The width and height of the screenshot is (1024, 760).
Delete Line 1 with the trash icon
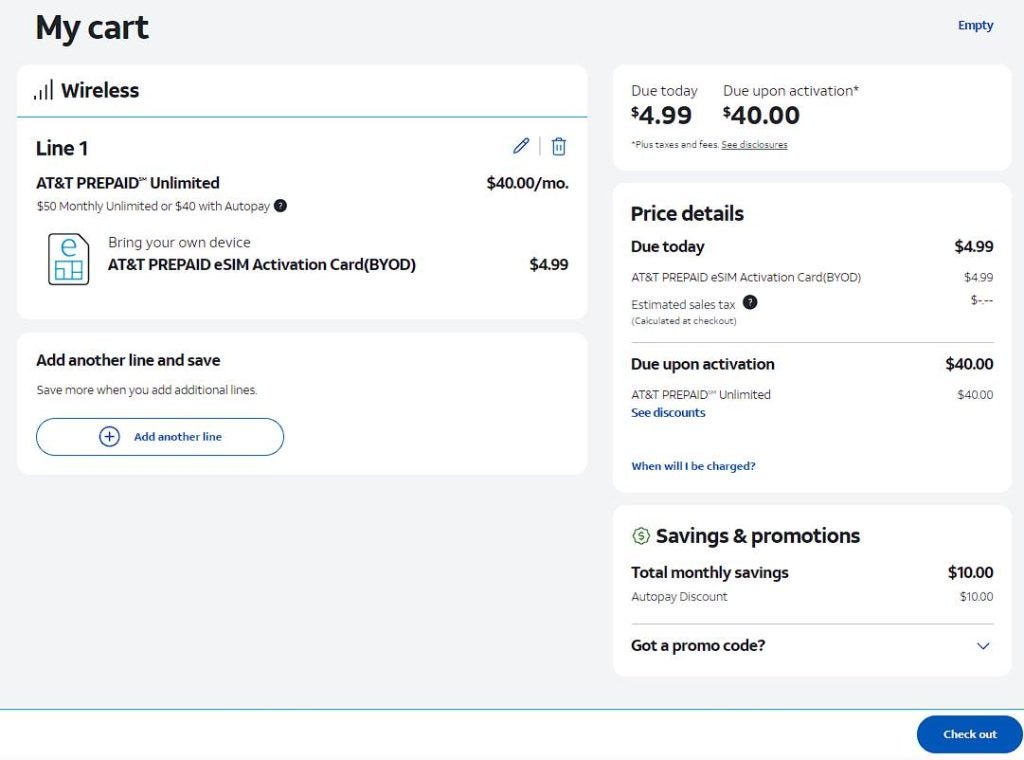pyautogui.click(x=559, y=146)
